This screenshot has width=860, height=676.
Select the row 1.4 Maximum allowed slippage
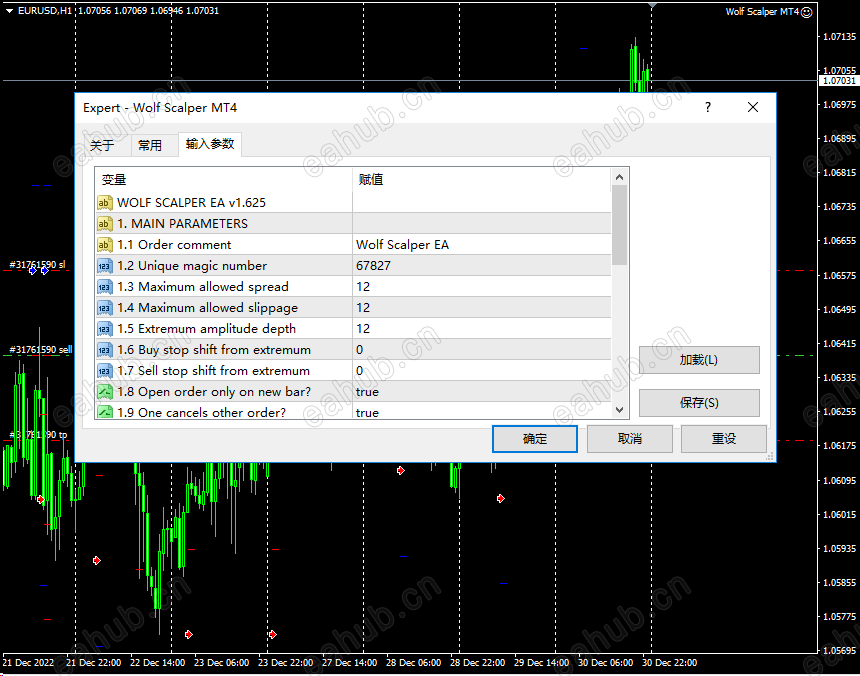pyautogui.click(x=353, y=308)
